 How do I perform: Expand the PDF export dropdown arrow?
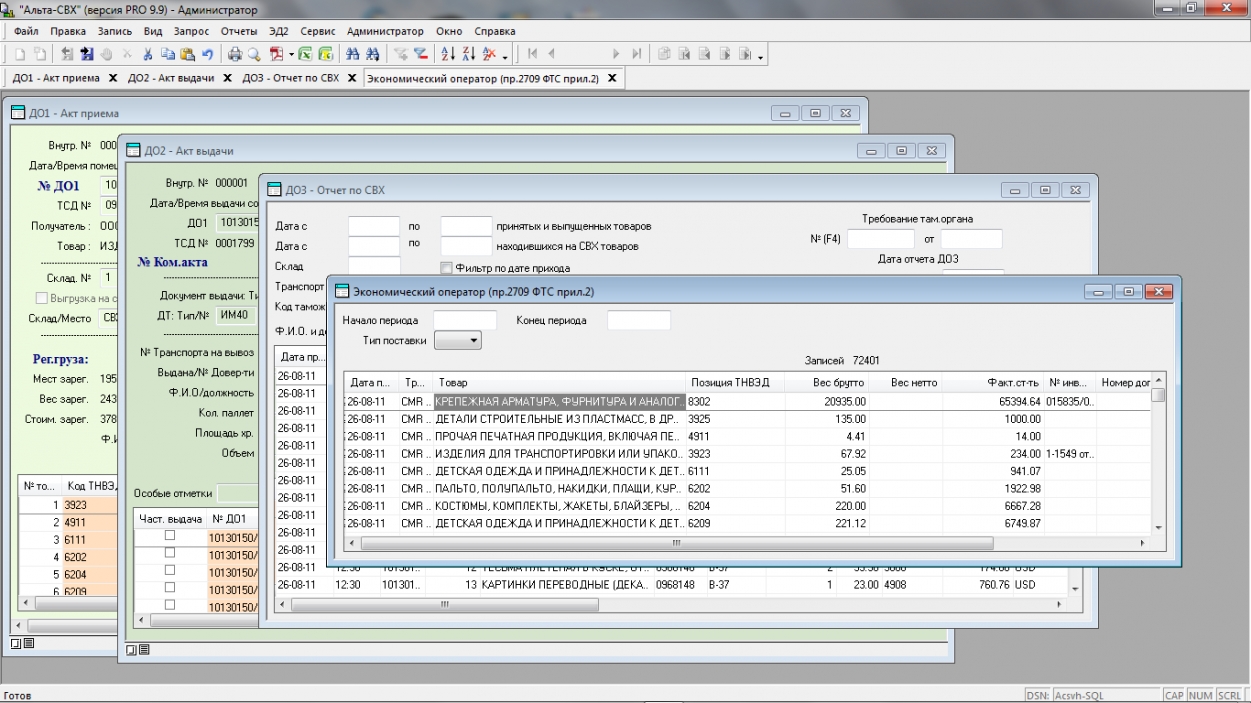pyautogui.click(x=291, y=55)
